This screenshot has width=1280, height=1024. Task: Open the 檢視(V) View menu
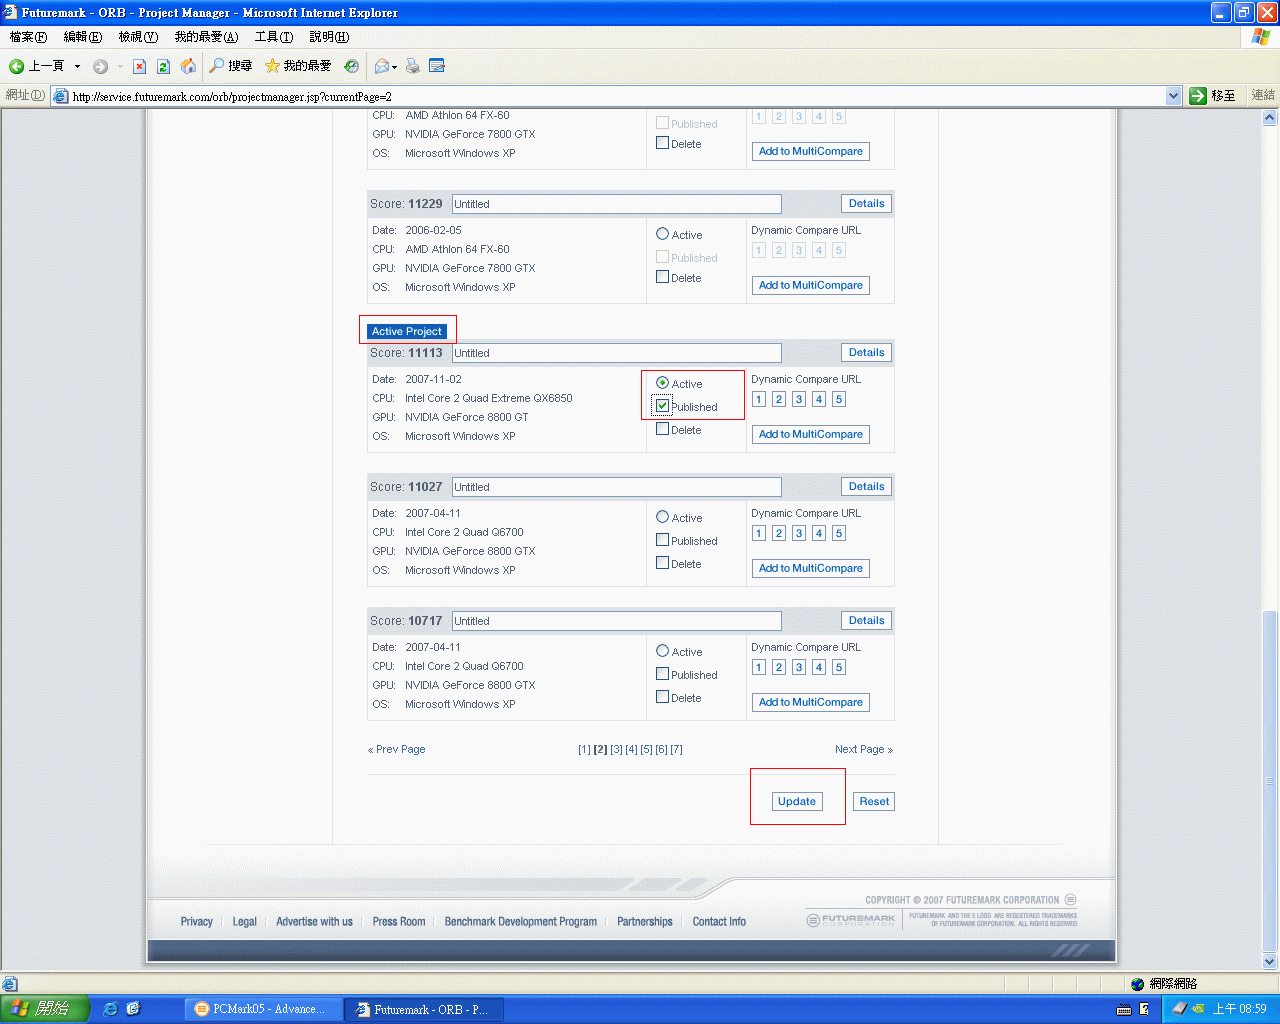point(138,37)
